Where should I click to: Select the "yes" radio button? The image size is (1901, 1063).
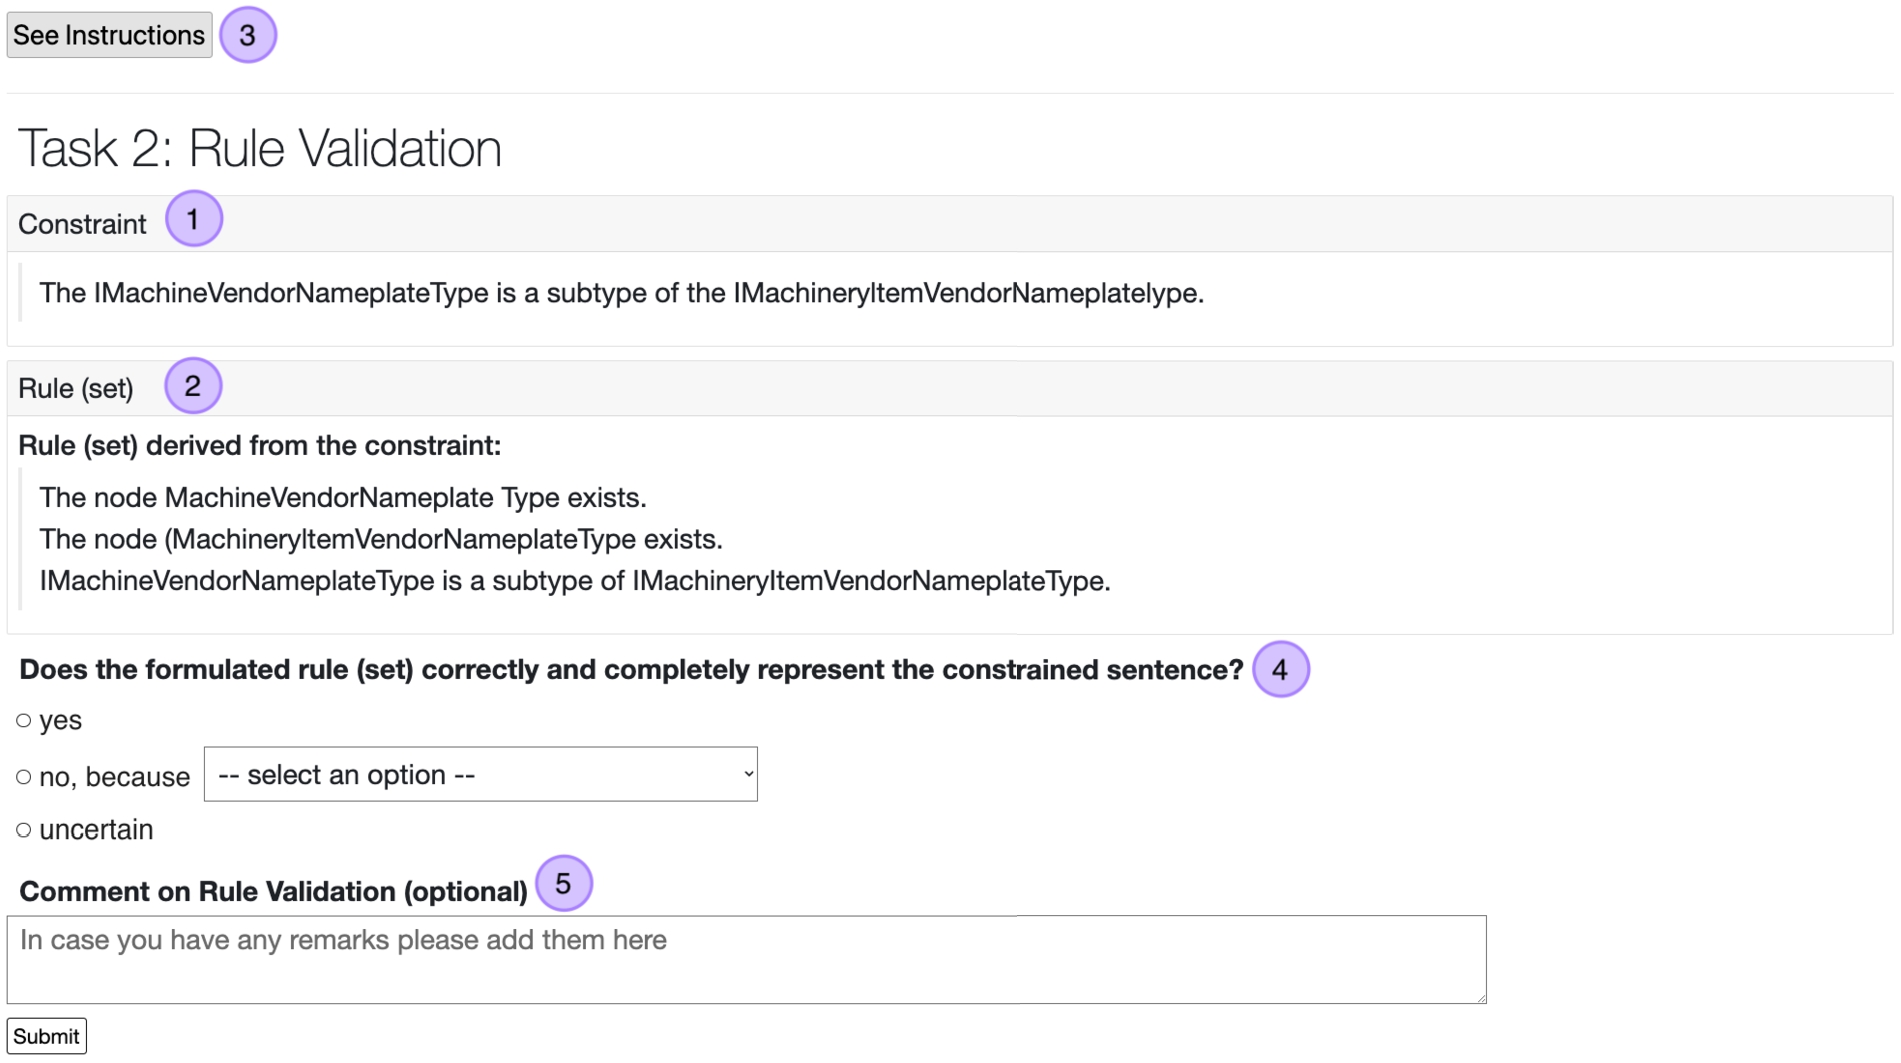click(24, 720)
